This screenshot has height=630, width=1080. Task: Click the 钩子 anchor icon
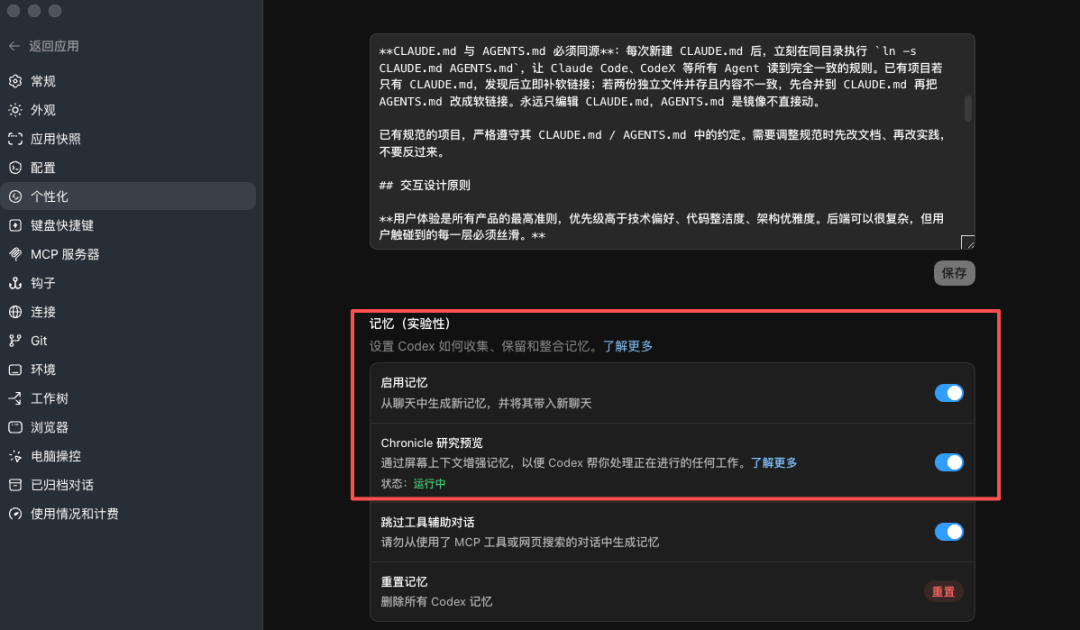15,284
